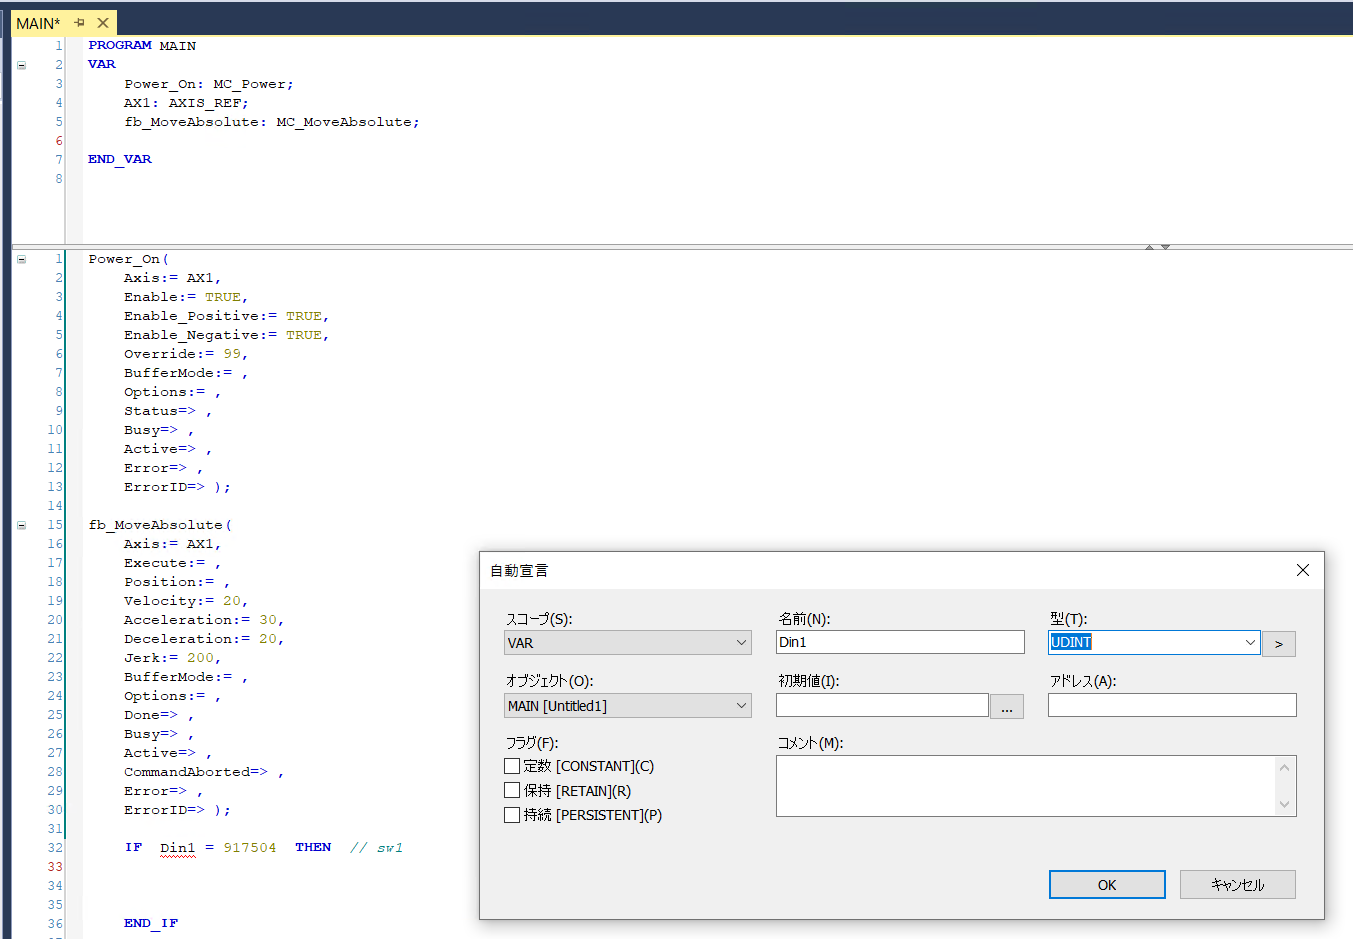Click the Execute:= line

(173, 563)
